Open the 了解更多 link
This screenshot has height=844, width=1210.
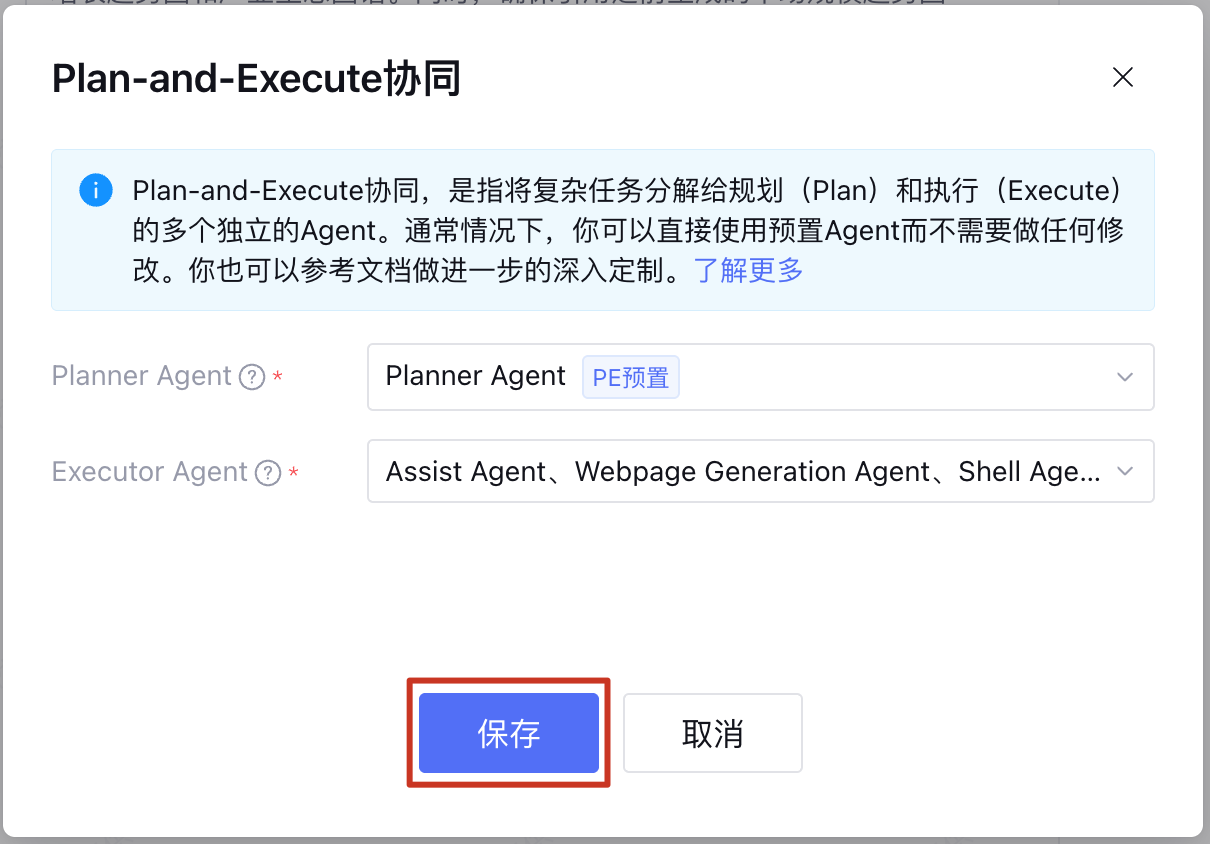pos(749,270)
